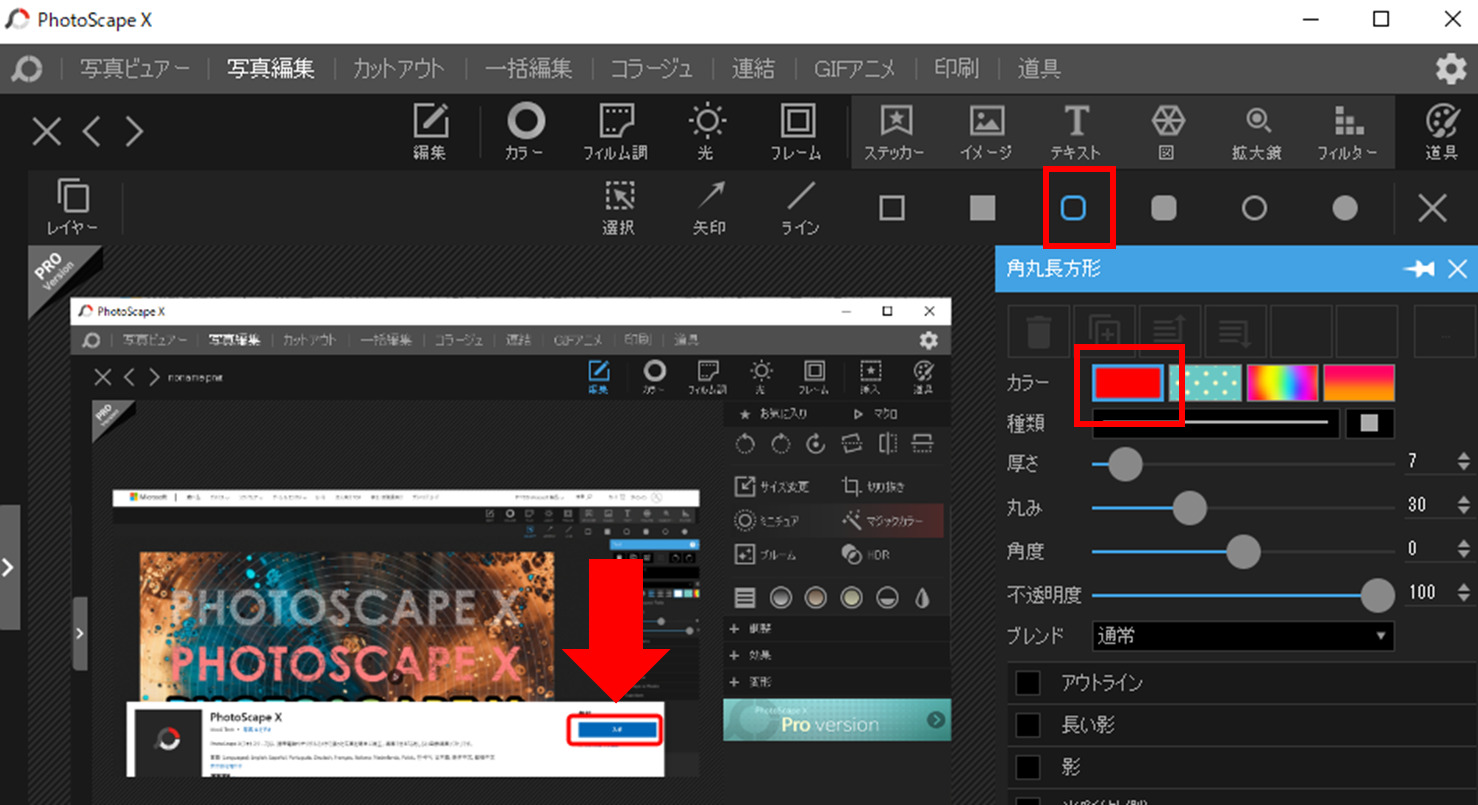Open the レイヤー layers panel
The width and height of the screenshot is (1478, 805).
click(72, 207)
